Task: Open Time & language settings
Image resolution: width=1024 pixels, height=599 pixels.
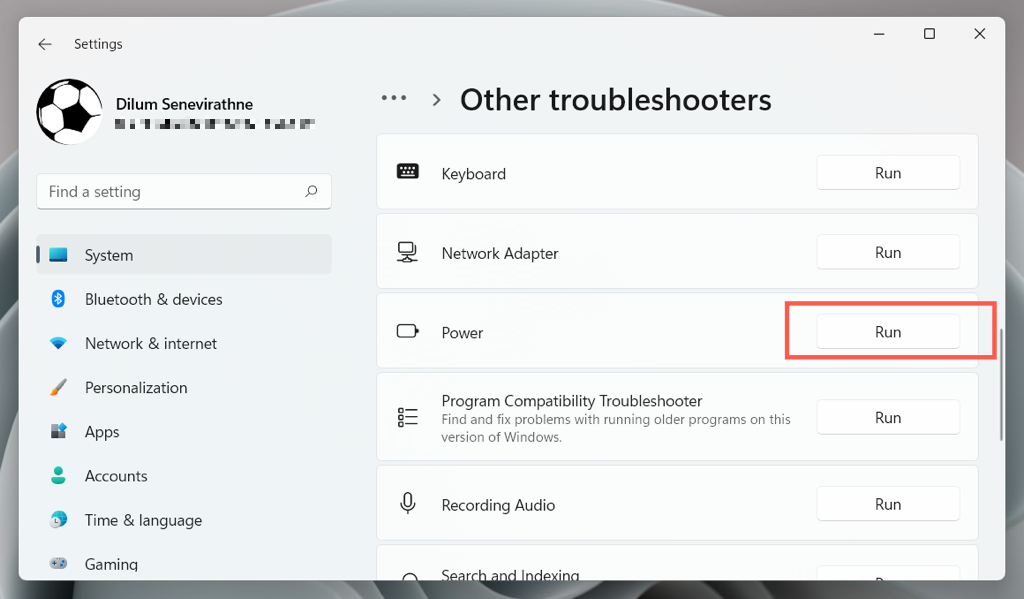Action: (x=184, y=520)
